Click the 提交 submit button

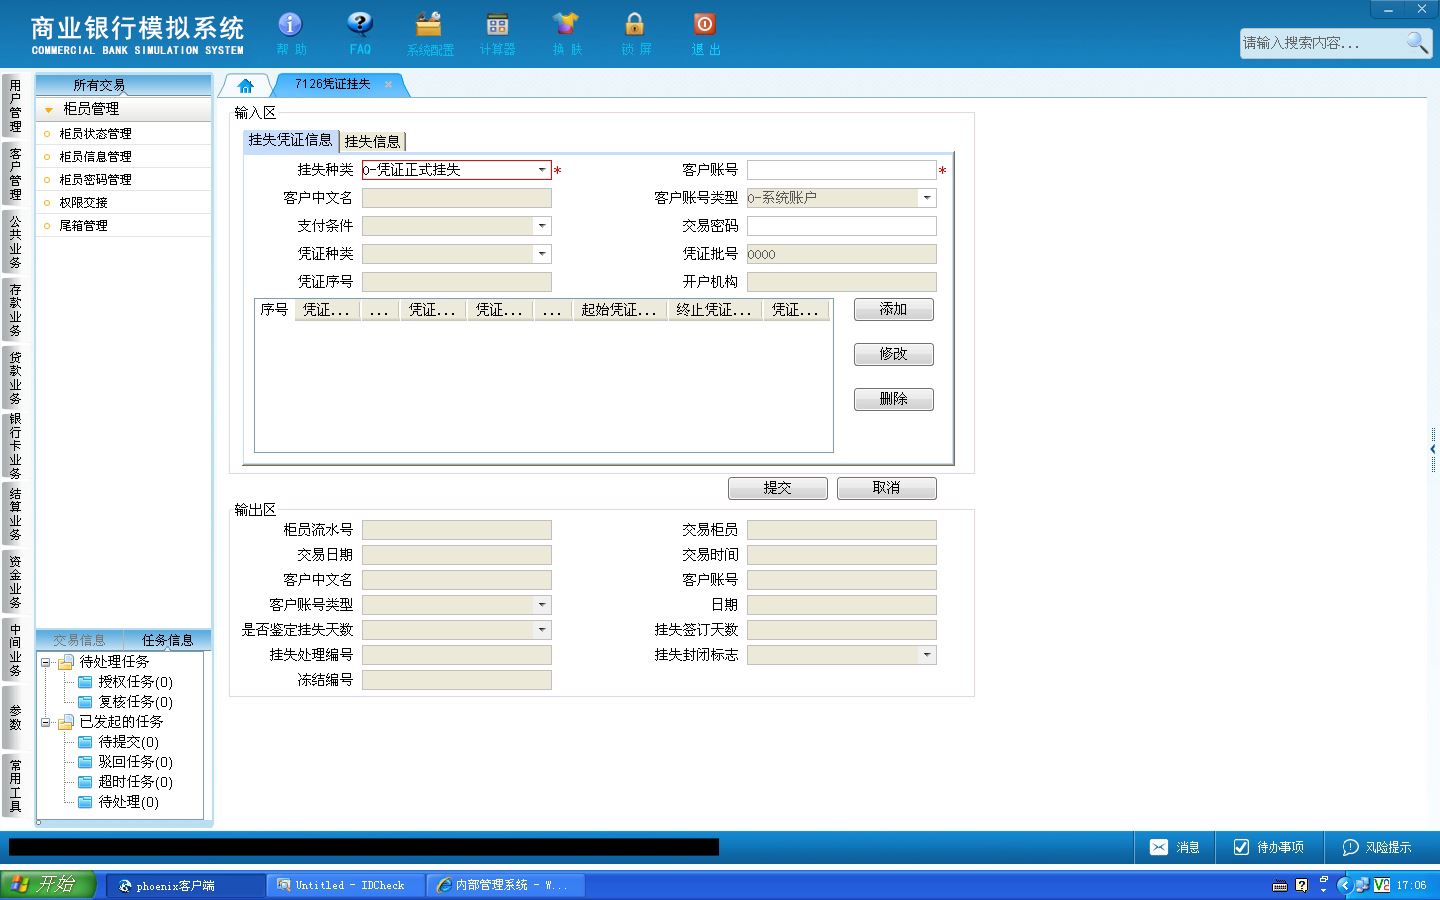coord(778,488)
